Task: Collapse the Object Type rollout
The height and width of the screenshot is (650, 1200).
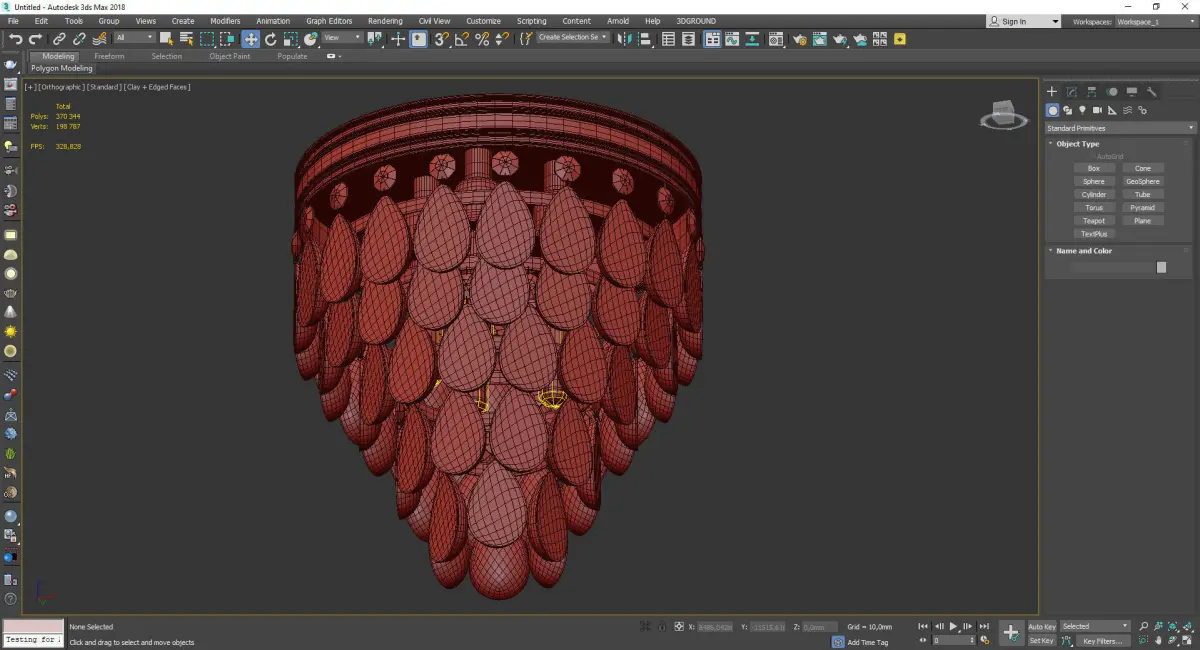Action: (1077, 144)
